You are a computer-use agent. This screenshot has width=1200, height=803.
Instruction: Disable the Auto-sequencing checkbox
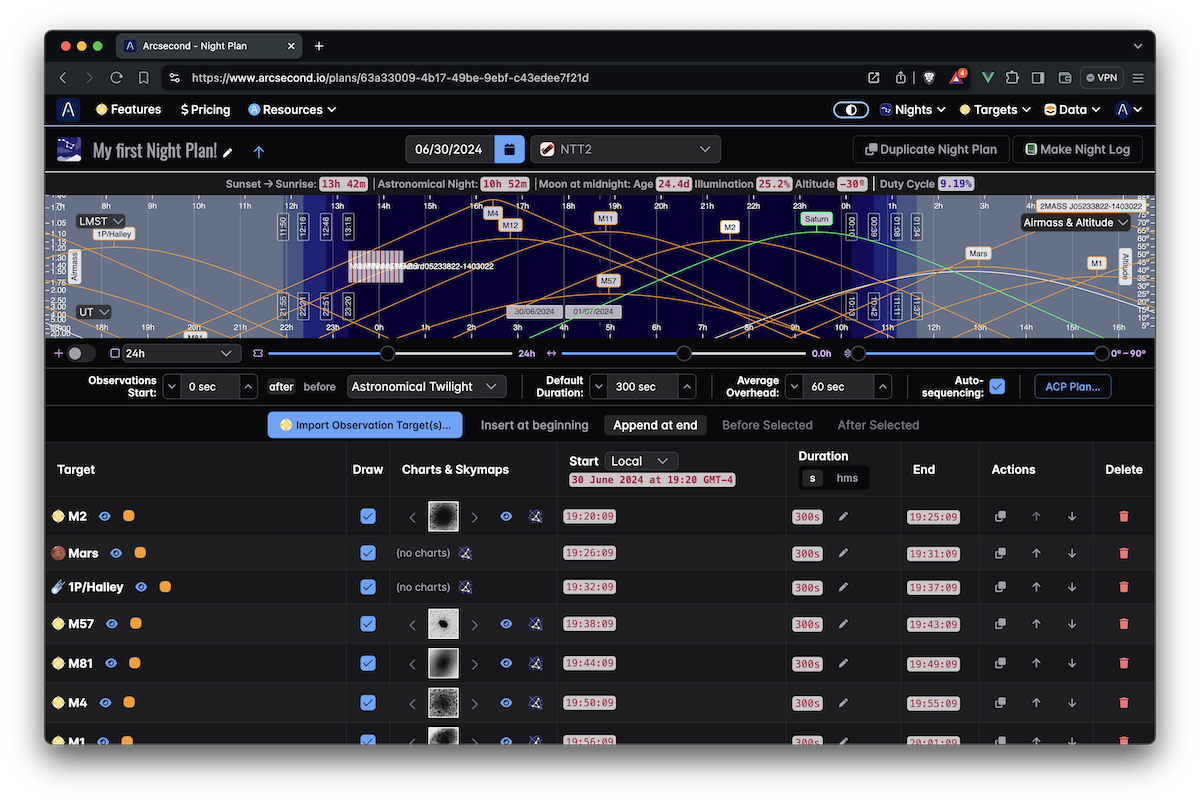[x=997, y=387]
